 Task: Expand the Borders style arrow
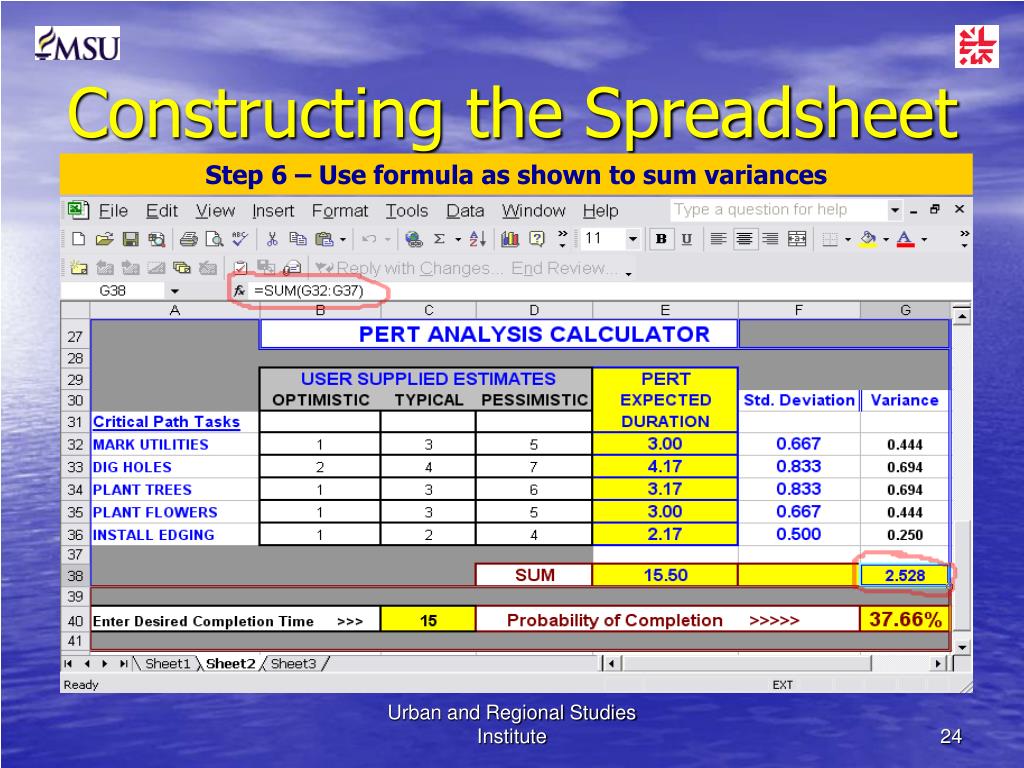tap(848, 240)
